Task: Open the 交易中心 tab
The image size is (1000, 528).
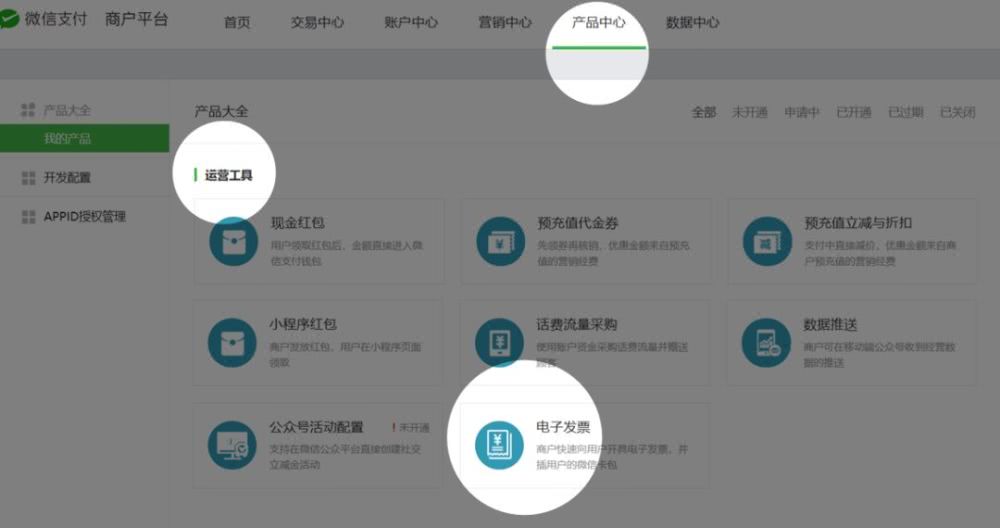Action: pos(317,23)
